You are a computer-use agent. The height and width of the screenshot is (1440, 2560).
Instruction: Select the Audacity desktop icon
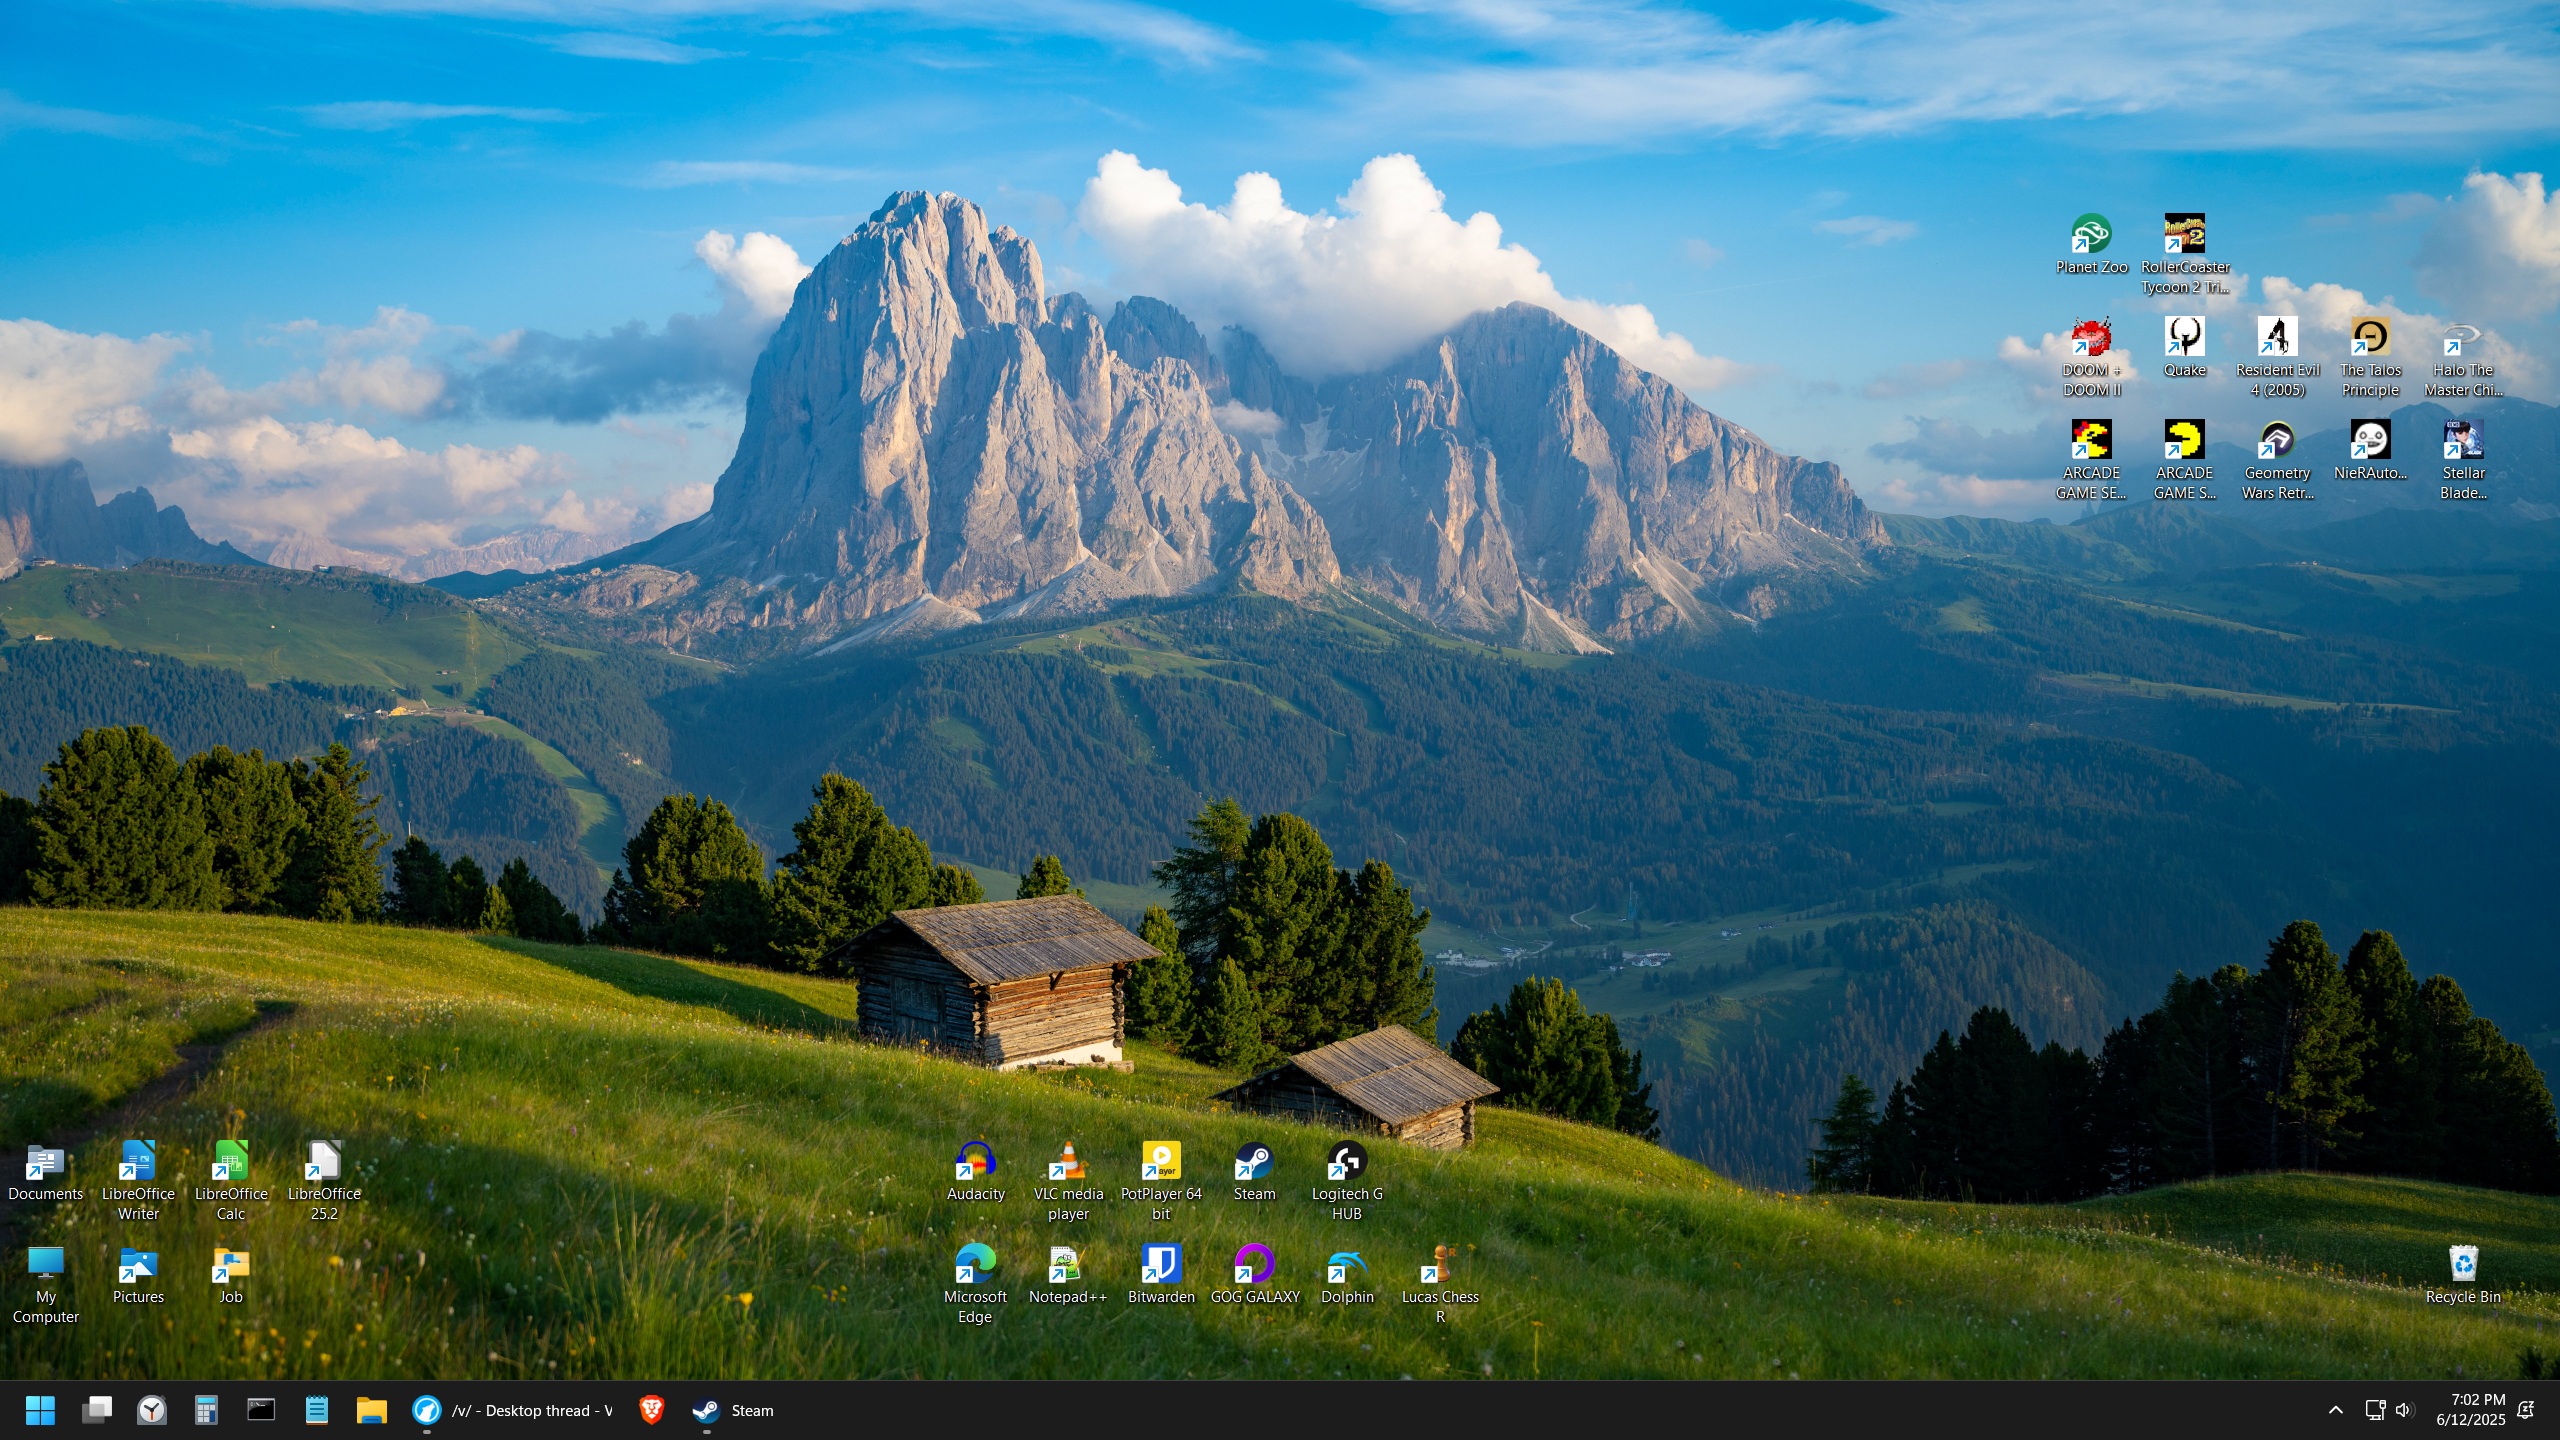[975, 1171]
